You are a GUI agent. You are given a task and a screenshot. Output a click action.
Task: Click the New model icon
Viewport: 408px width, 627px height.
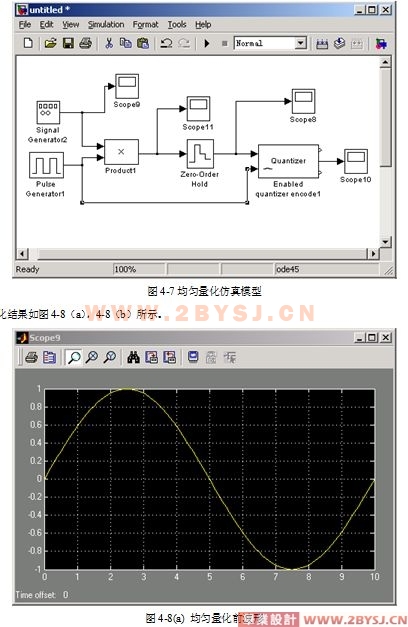pyautogui.click(x=28, y=43)
